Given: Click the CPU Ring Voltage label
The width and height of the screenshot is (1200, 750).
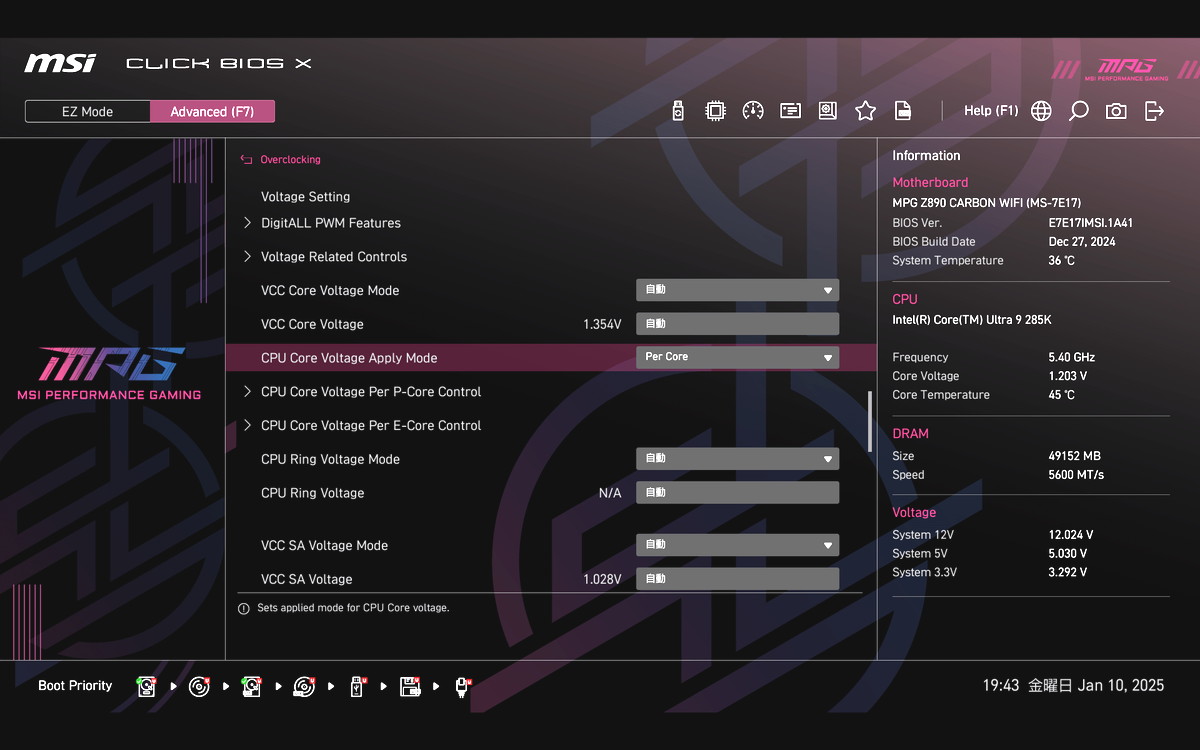Looking at the screenshot, I should (x=312, y=494).
